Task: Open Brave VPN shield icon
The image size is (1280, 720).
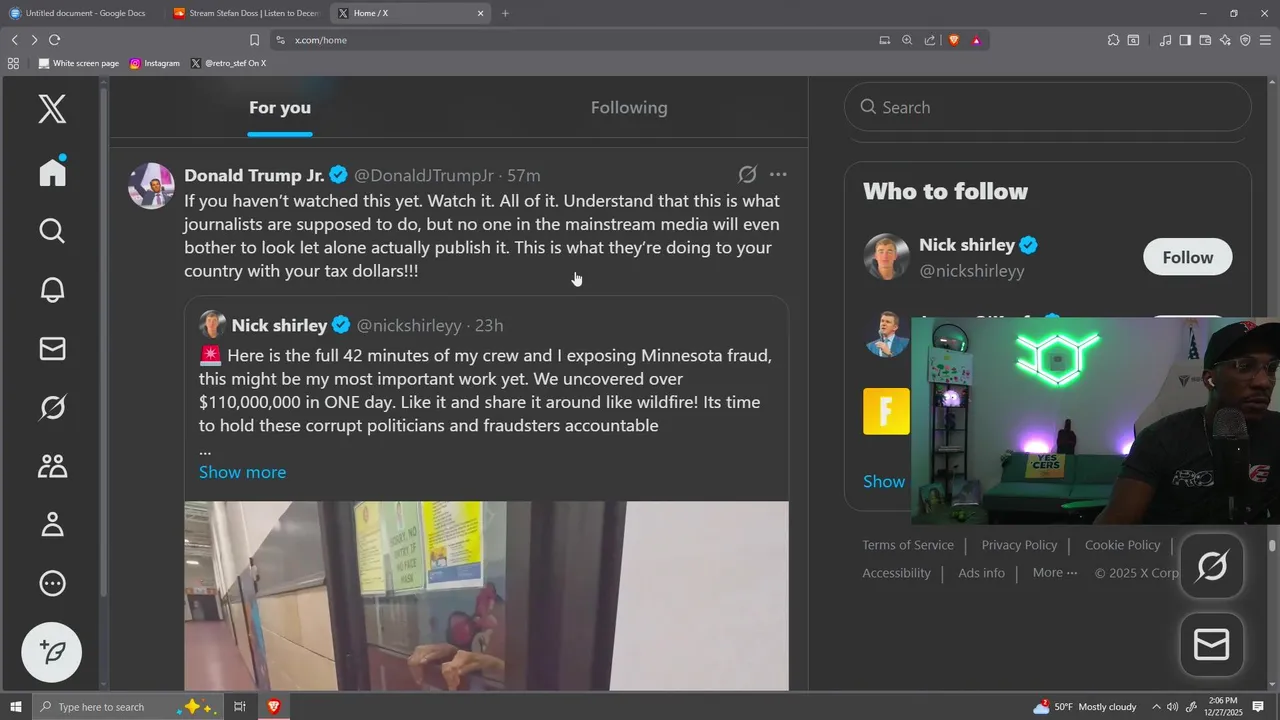Action: coord(1245,40)
